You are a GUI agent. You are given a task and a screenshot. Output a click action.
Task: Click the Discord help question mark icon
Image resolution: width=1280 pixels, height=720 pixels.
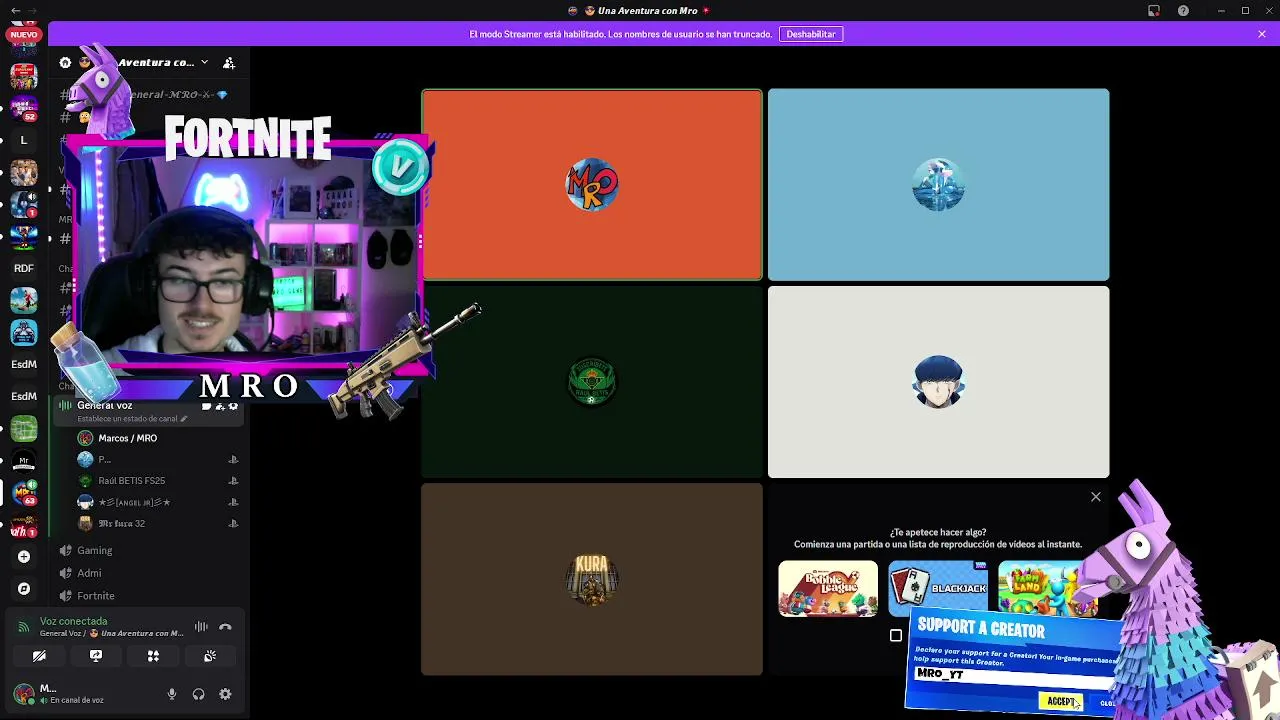coord(1184,11)
